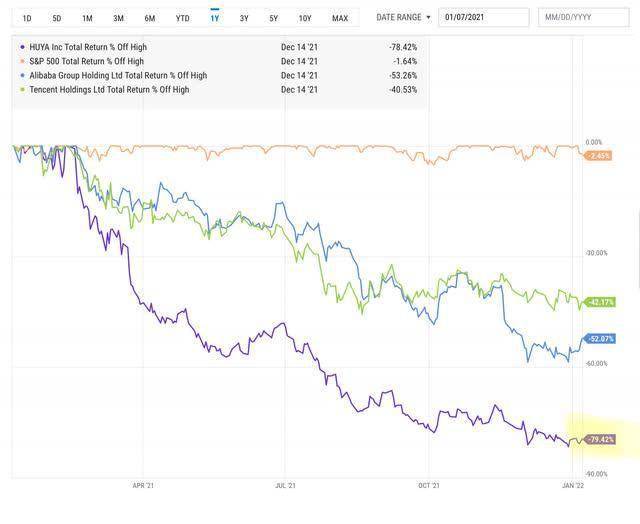Click the empty MM/DD/YYYY end date field
This screenshot has height=524, width=640.
click(x=584, y=17)
